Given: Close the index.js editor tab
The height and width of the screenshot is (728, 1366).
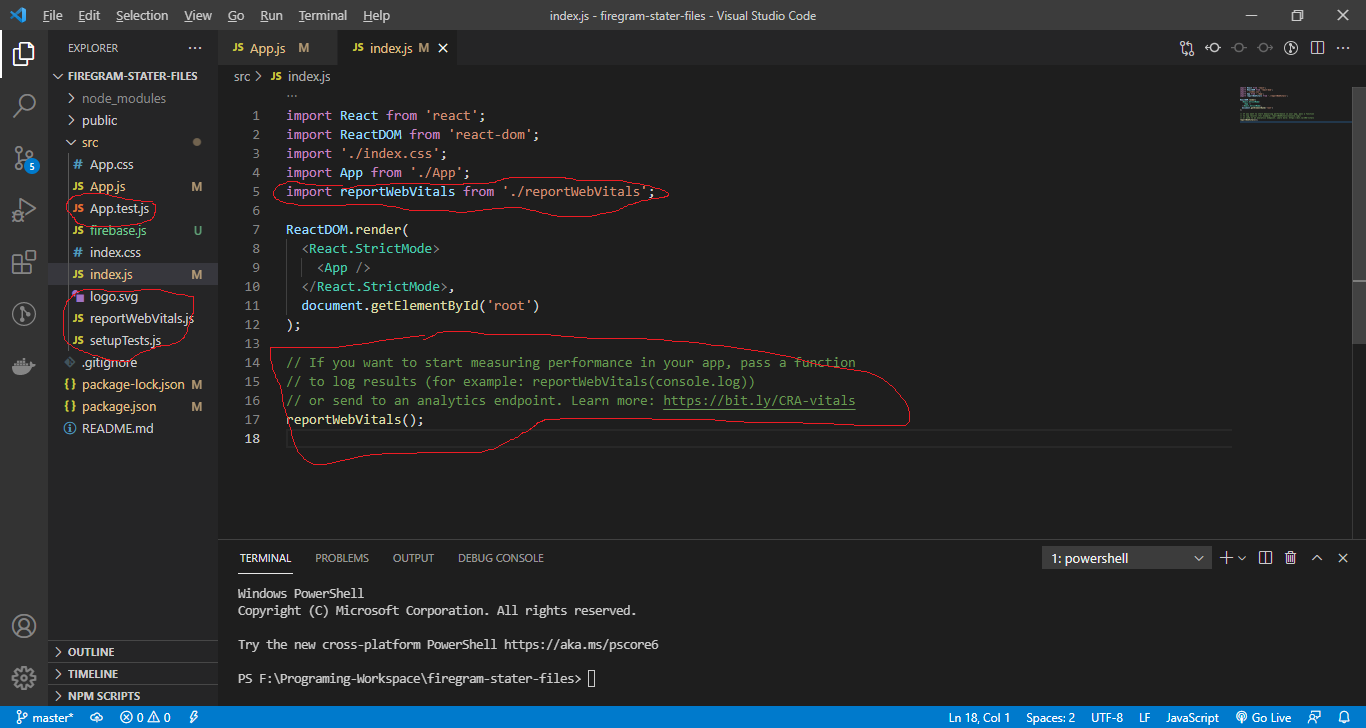Looking at the screenshot, I should pyautogui.click(x=443, y=48).
